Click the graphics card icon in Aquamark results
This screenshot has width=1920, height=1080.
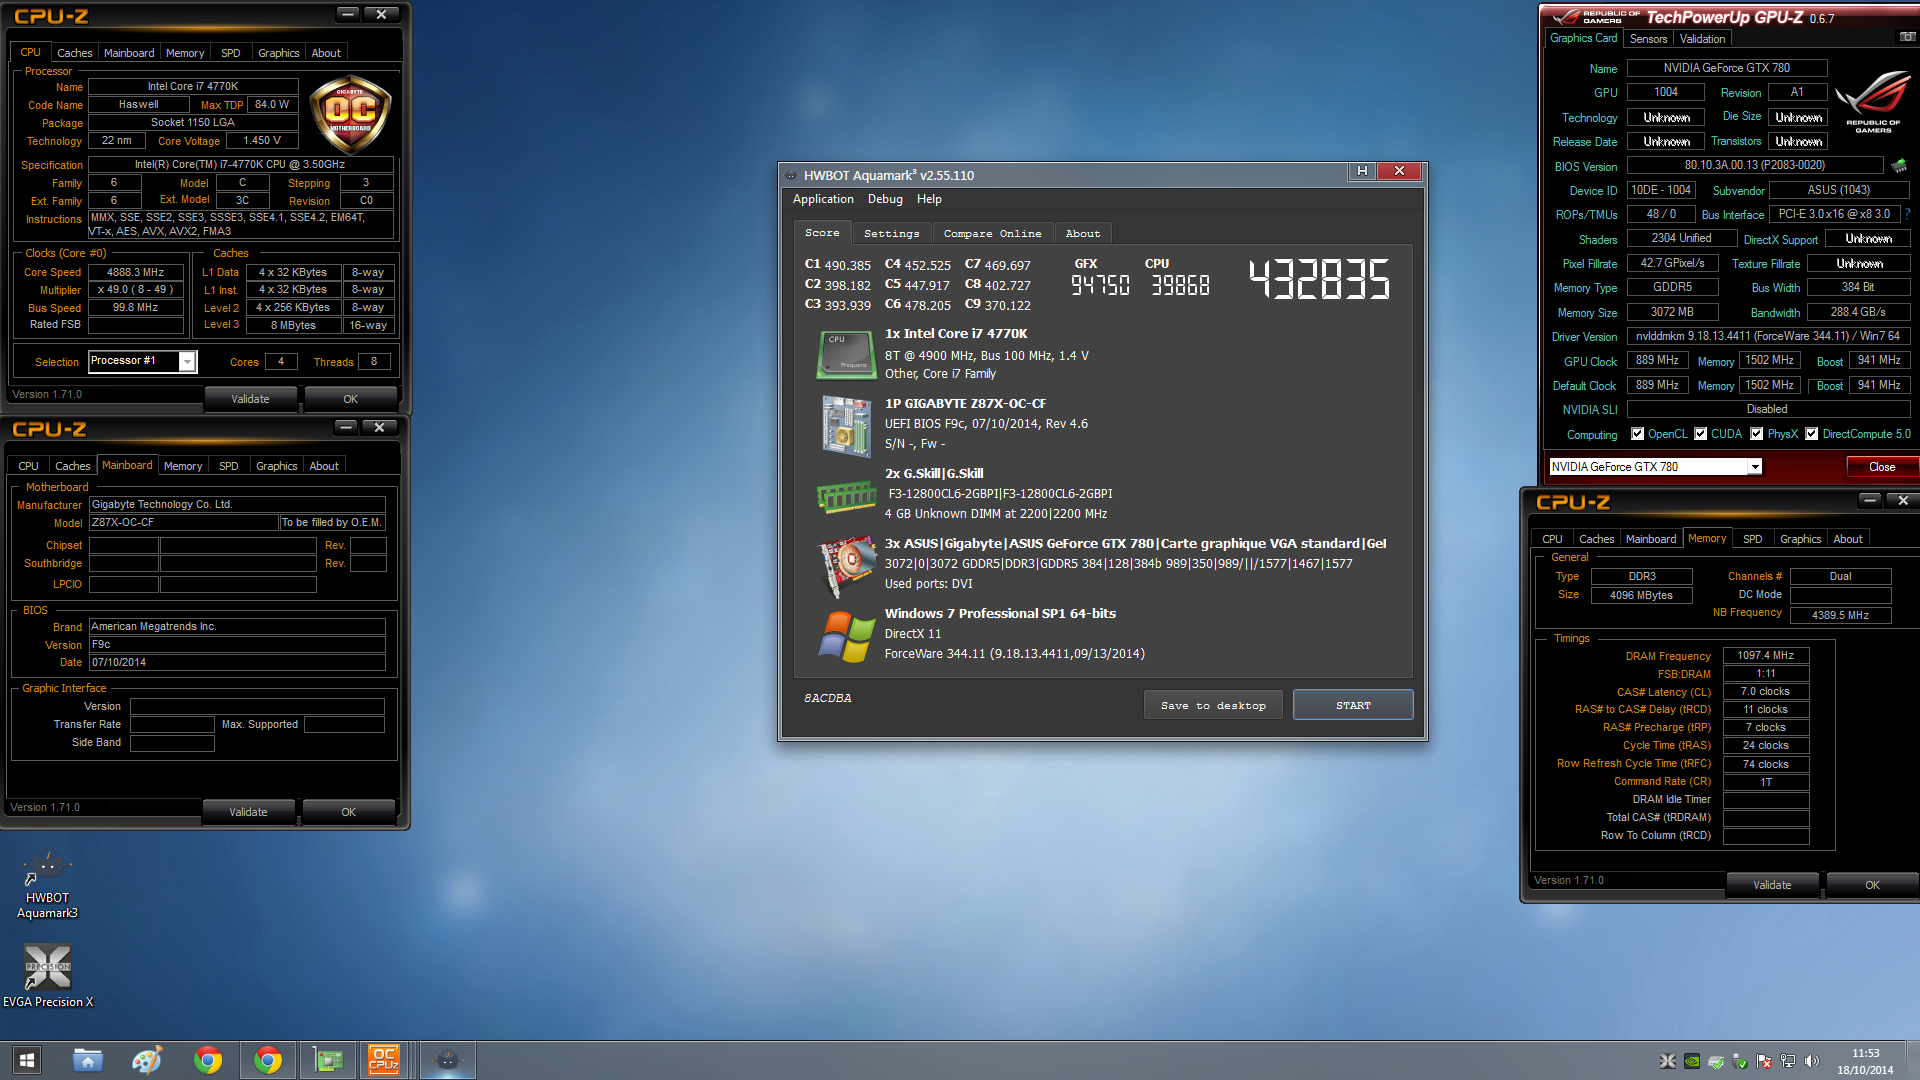(x=847, y=565)
